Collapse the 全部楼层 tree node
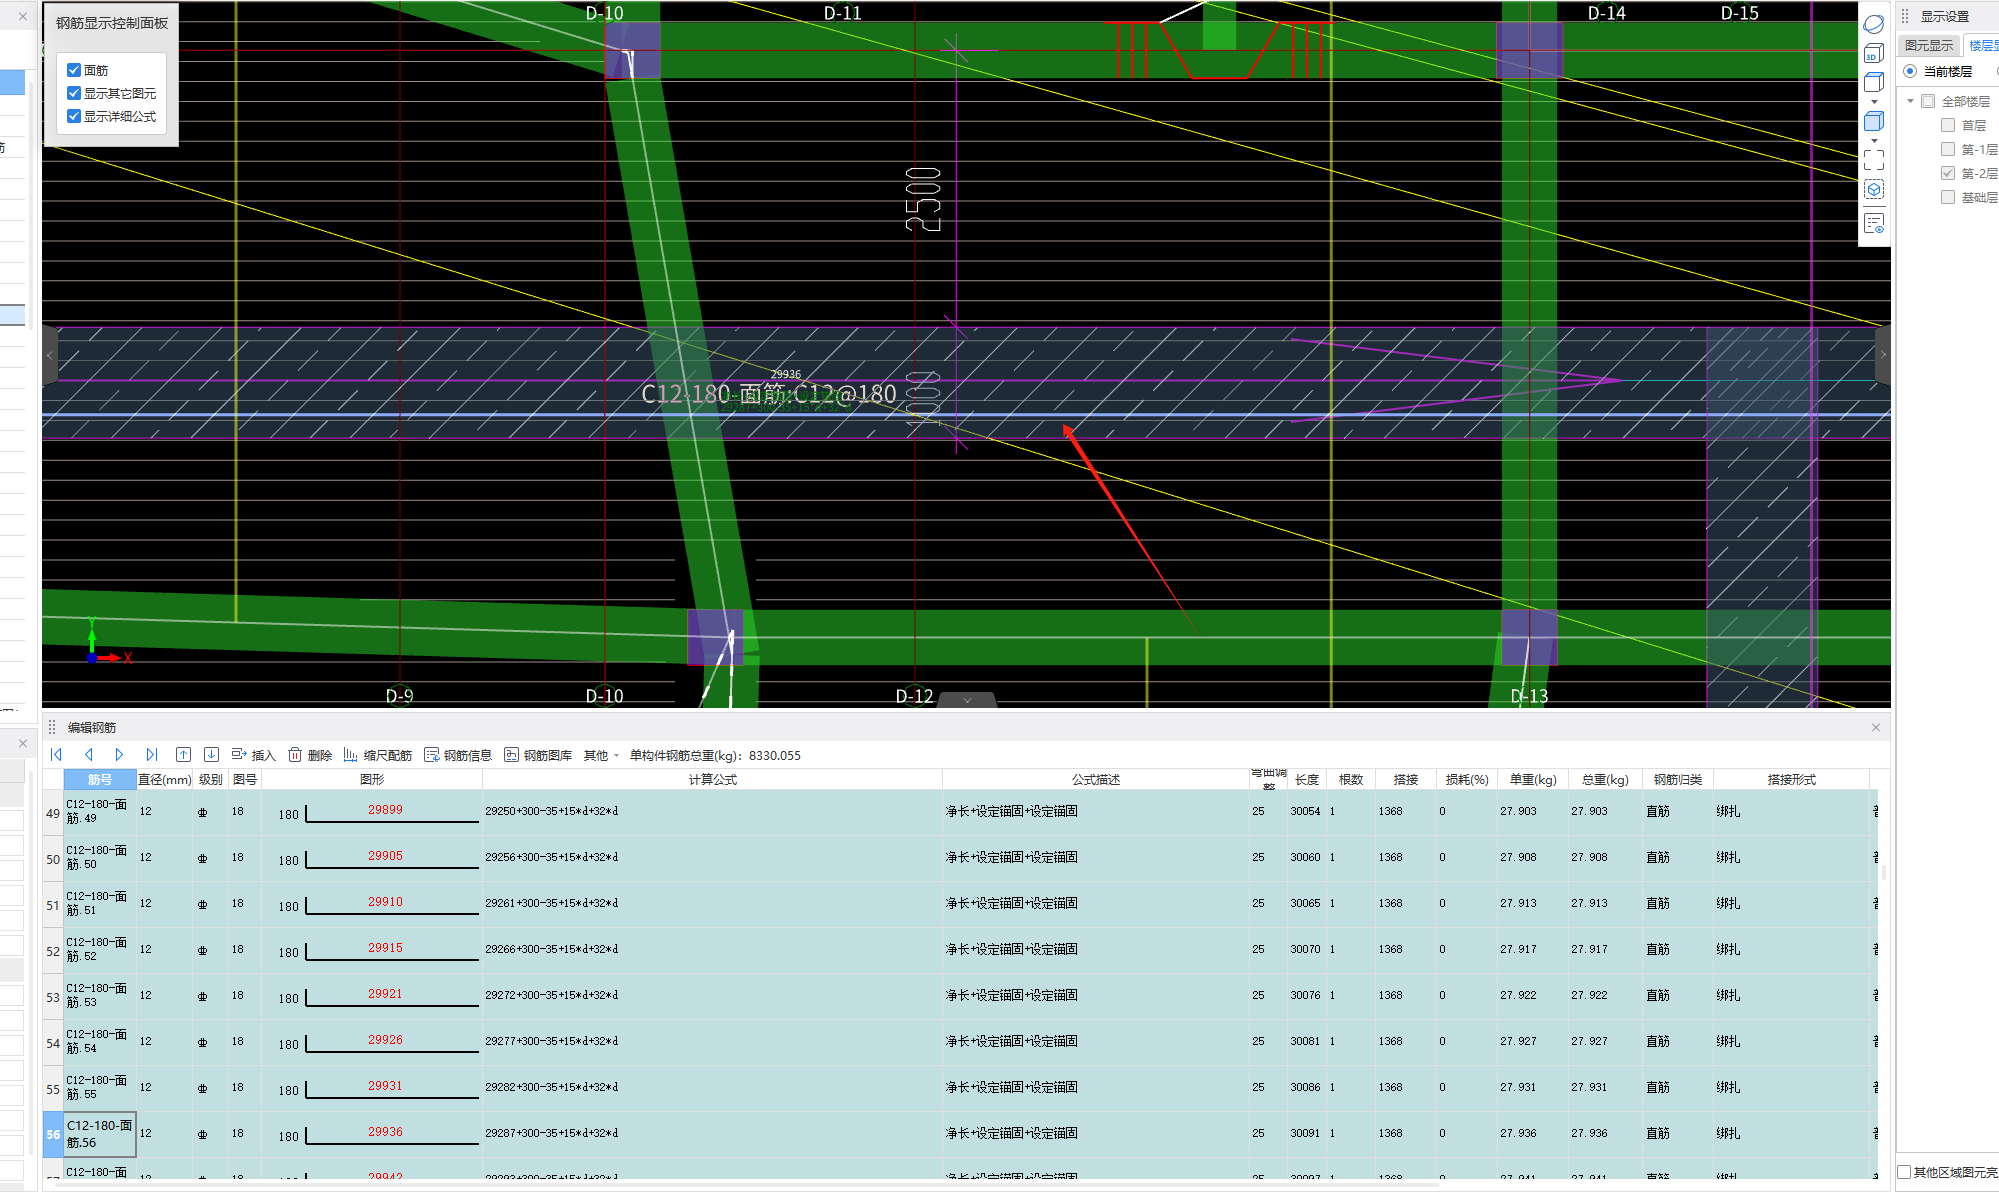 (1910, 101)
